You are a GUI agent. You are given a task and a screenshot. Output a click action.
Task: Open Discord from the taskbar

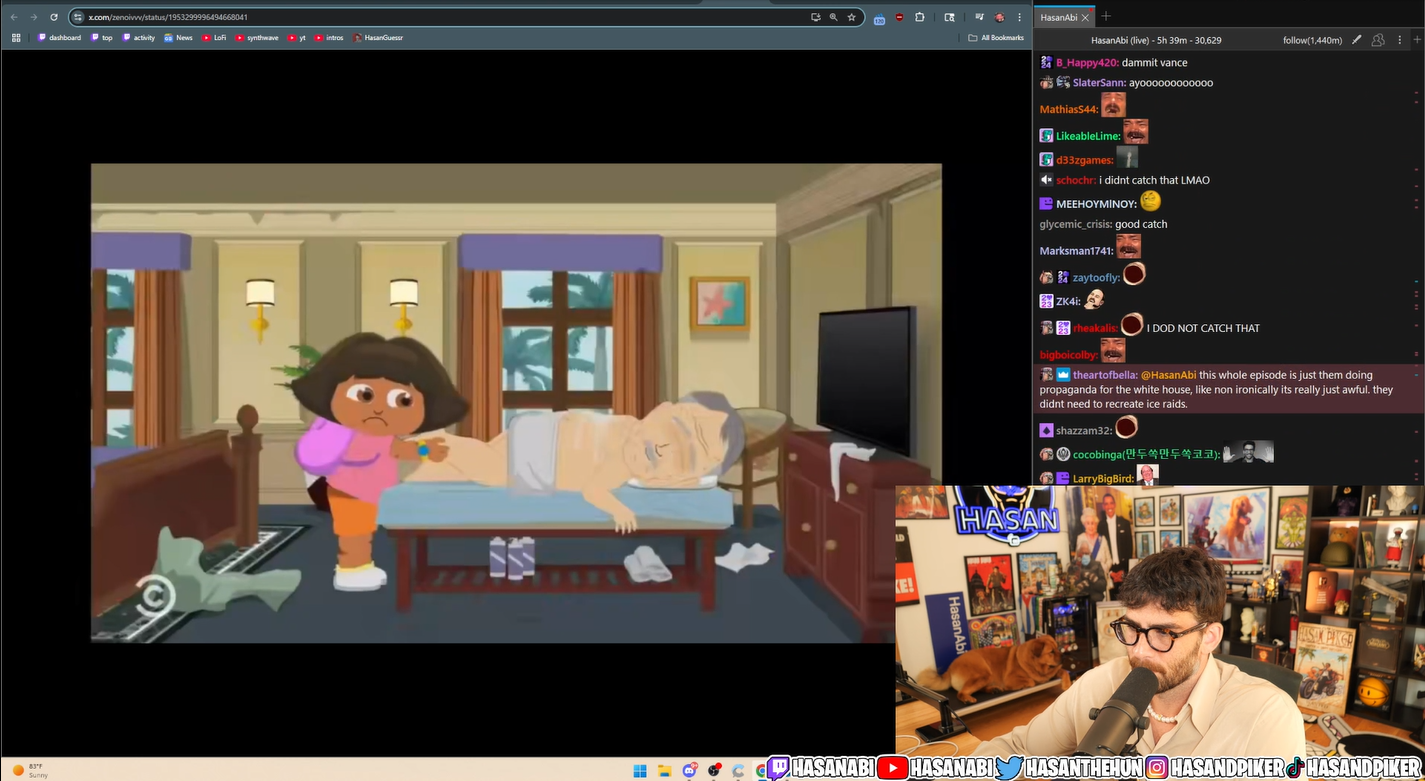click(x=689, y=770)
